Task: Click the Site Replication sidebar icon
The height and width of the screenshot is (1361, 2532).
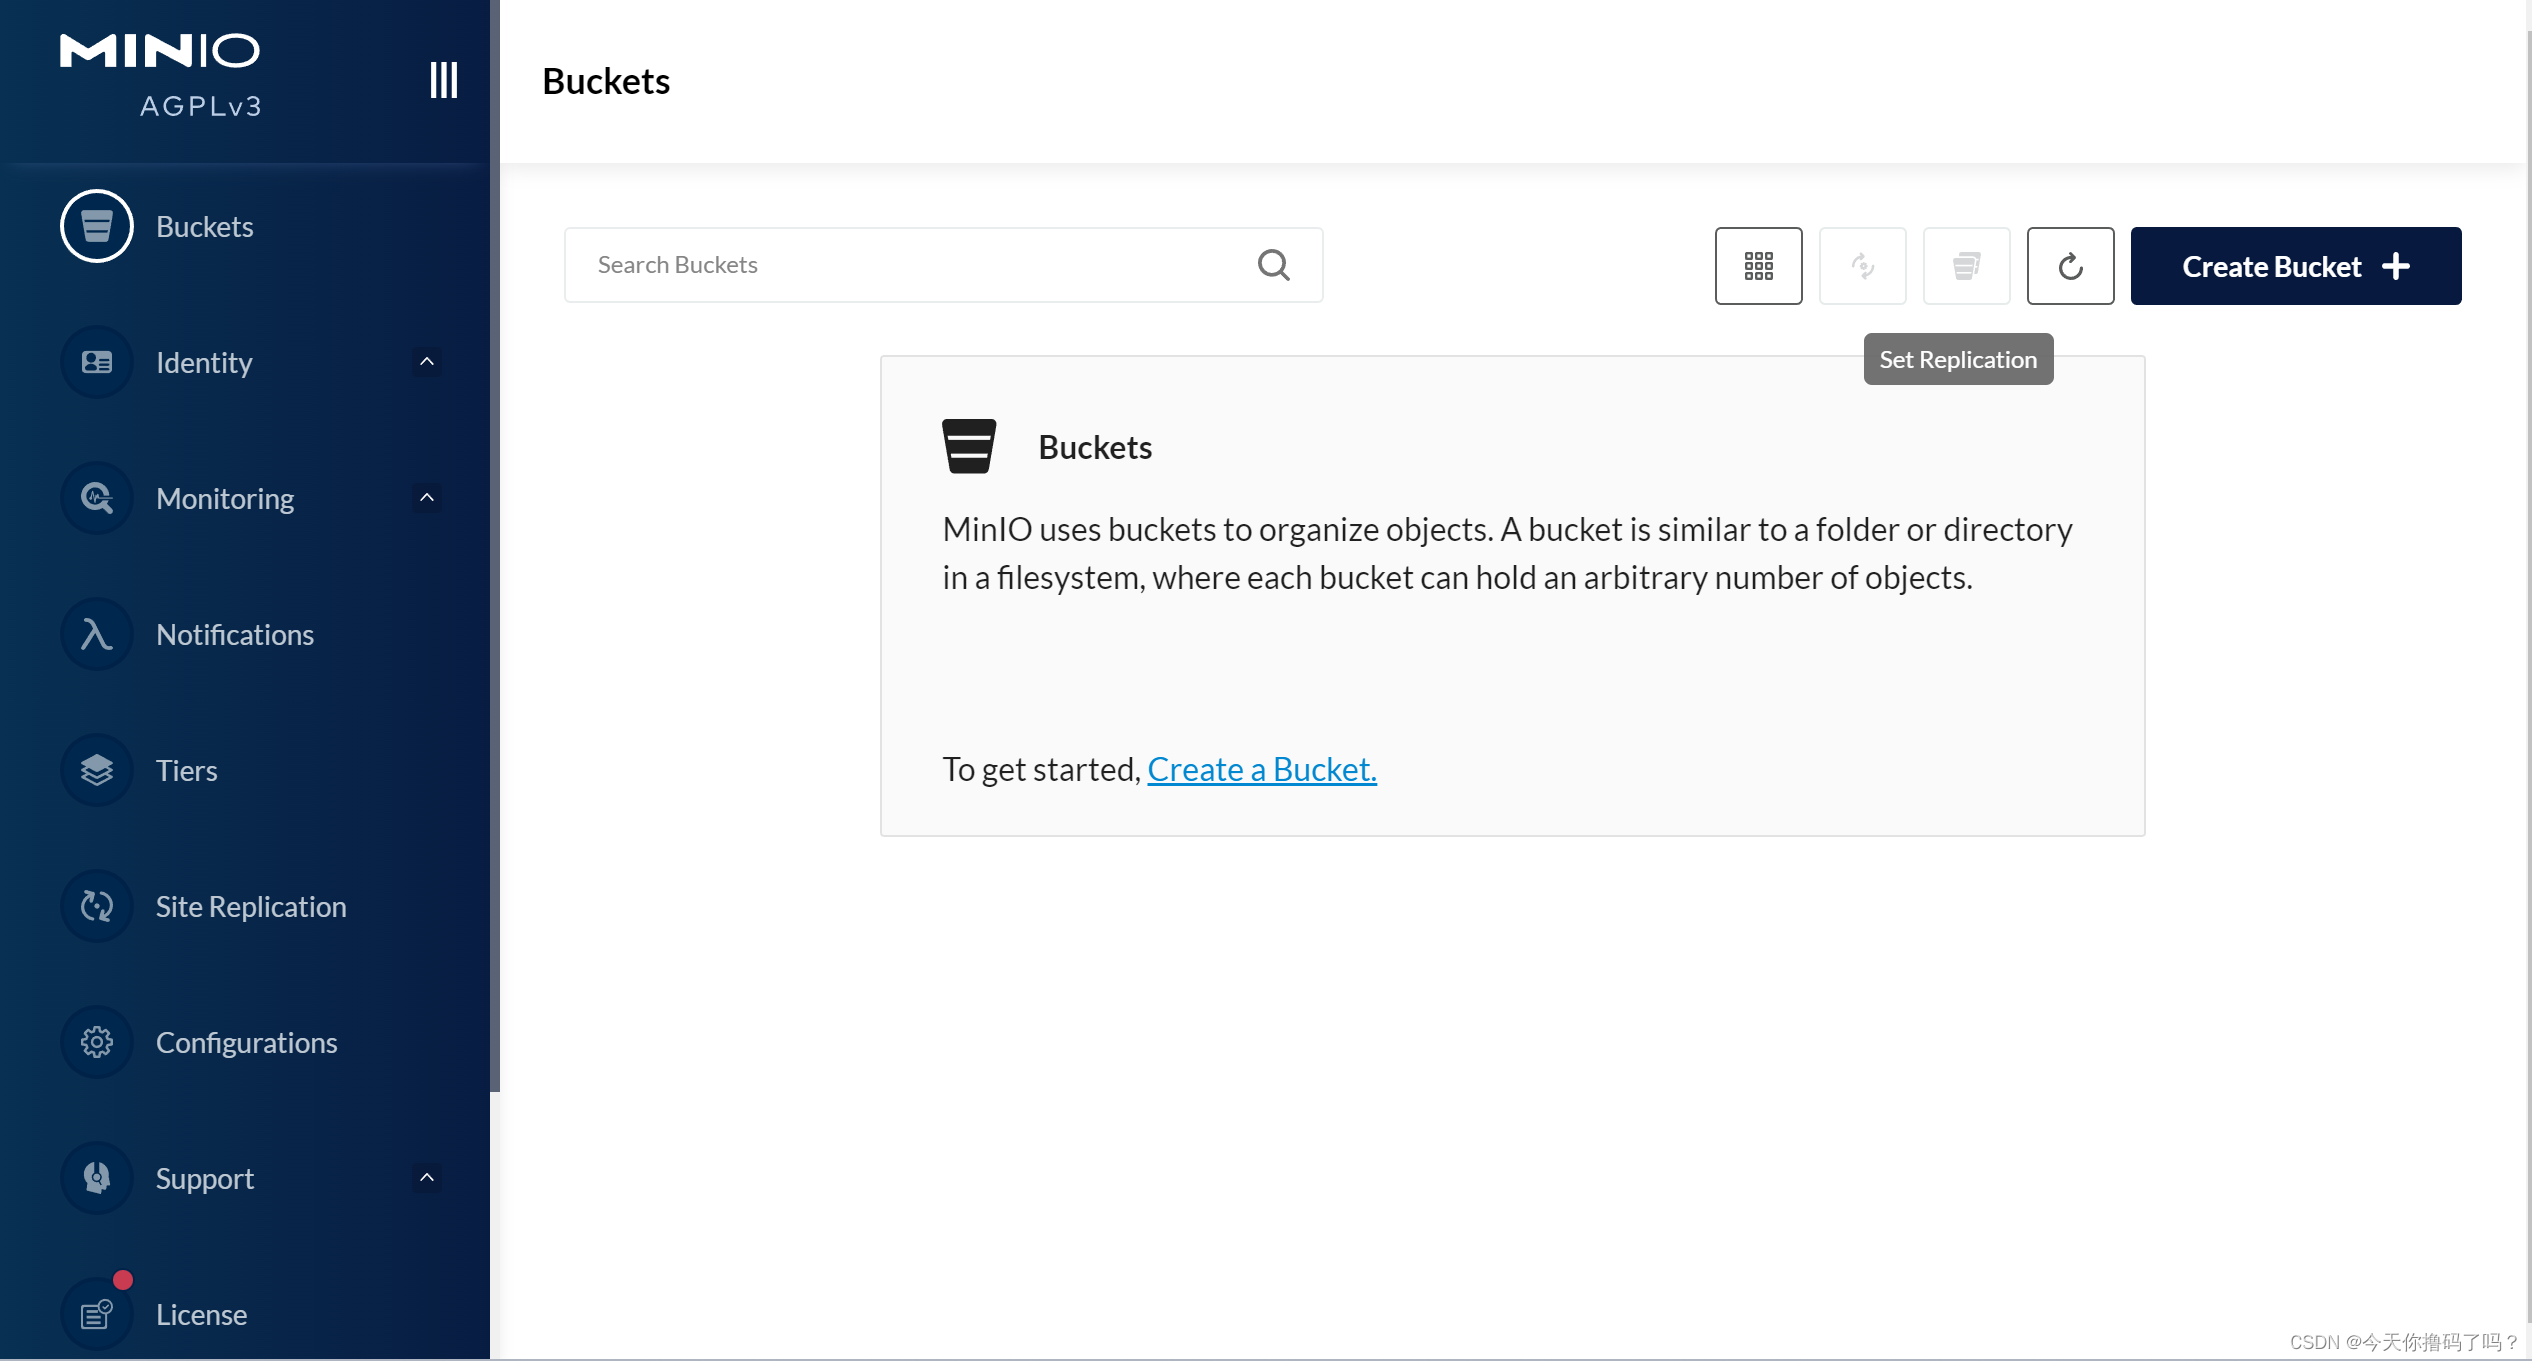Action: pyautogui.click(x=96, y=906)
